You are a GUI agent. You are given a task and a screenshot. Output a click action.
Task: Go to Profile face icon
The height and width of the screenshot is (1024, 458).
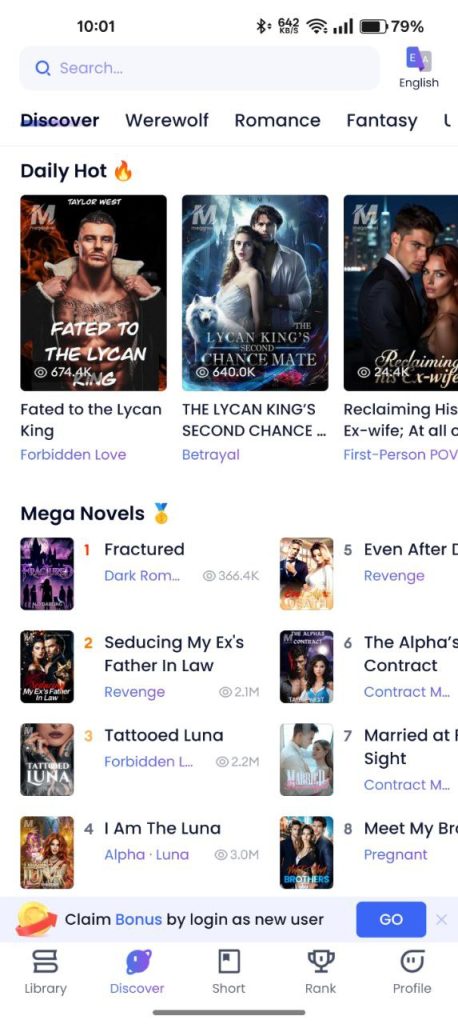click(x=412, y=961)
